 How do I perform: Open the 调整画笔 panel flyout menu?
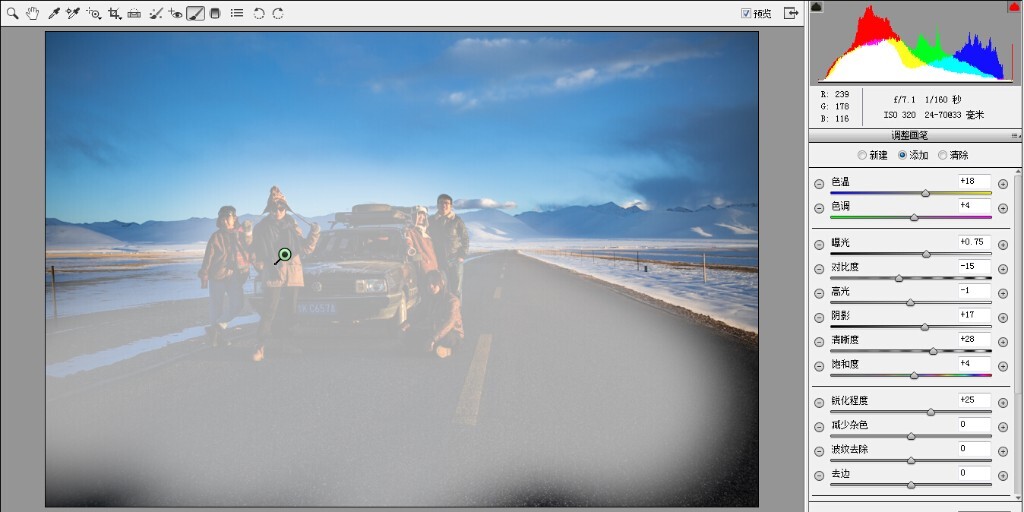[x=1015, y=136]
